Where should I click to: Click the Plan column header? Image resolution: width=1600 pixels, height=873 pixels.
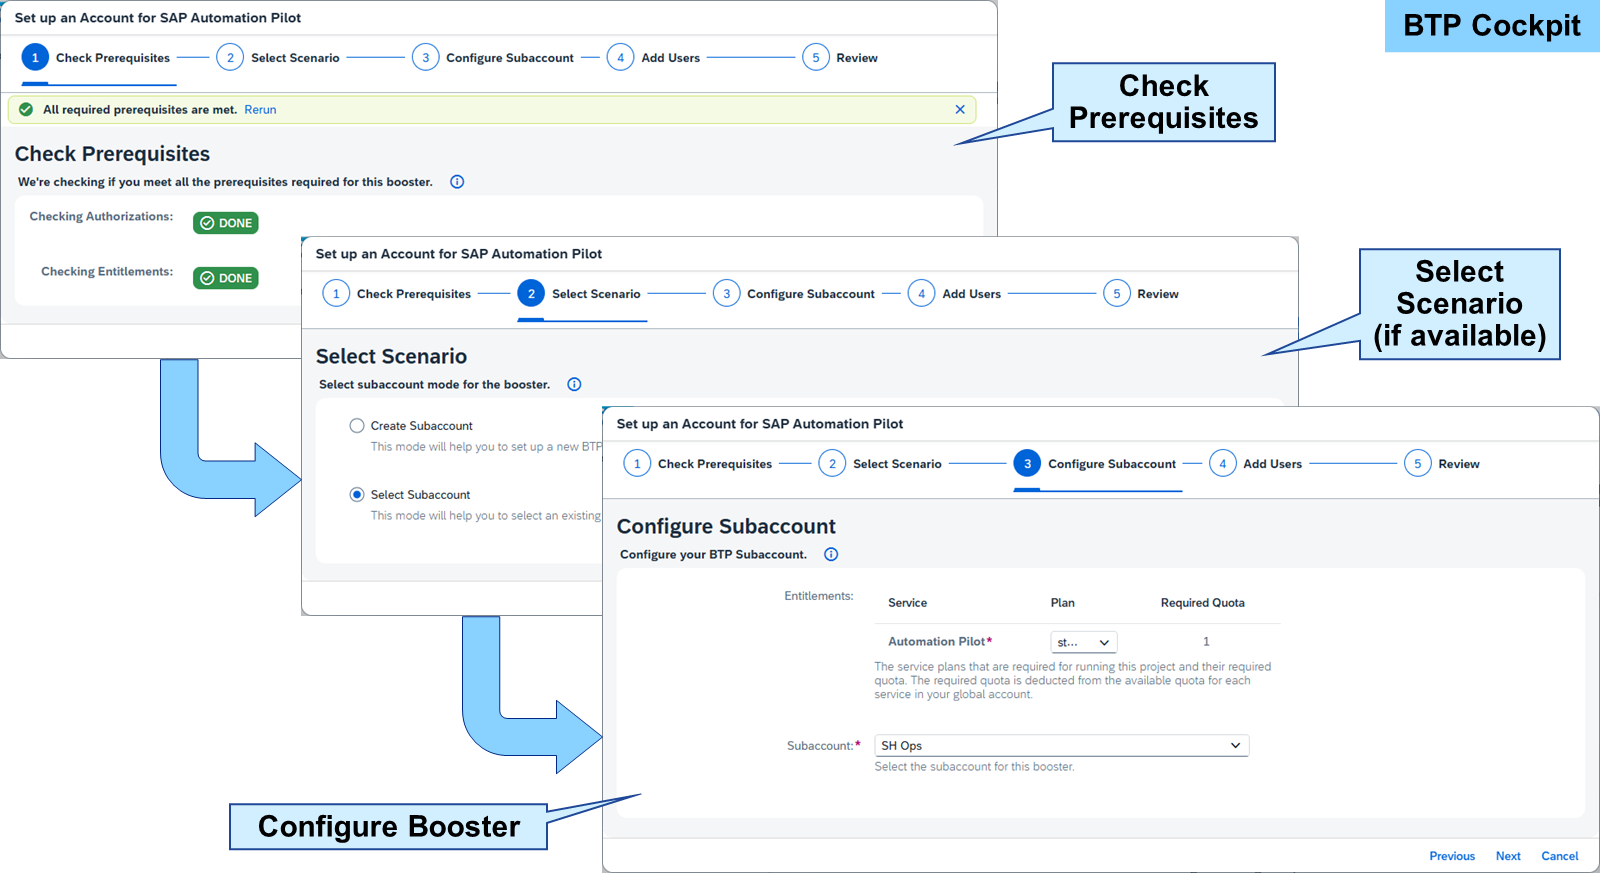coord(1062,603)
